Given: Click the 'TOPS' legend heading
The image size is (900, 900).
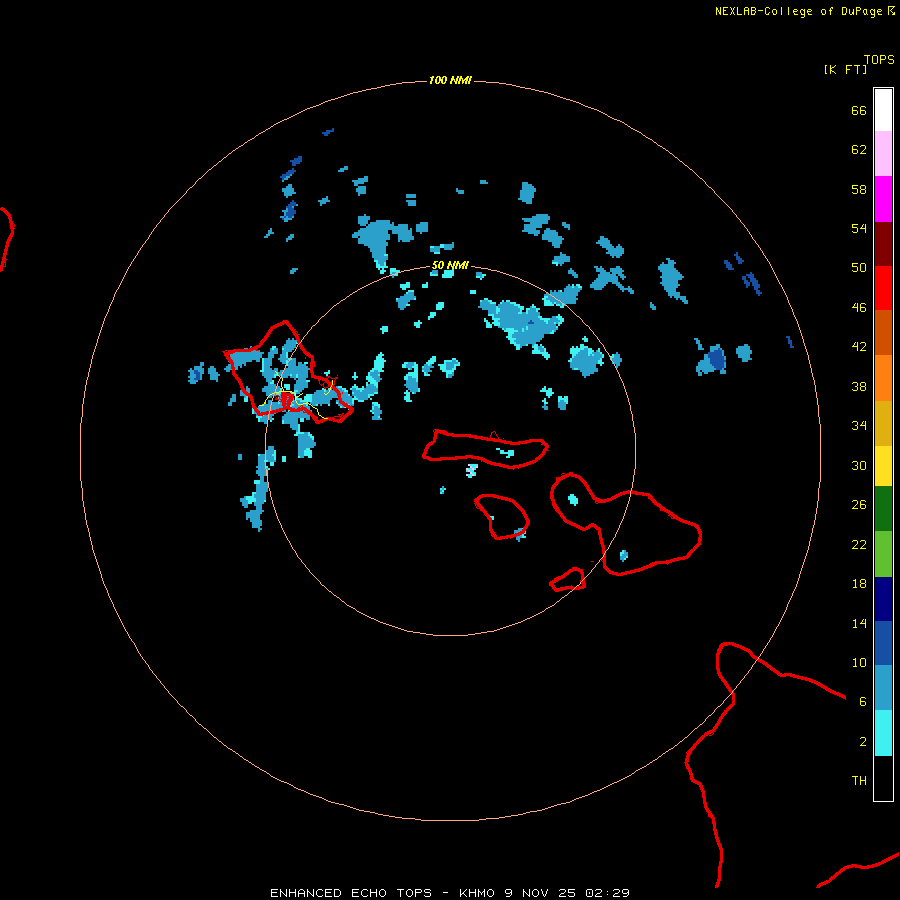Looking at the screenshot, I should click(x=879, y=60).
